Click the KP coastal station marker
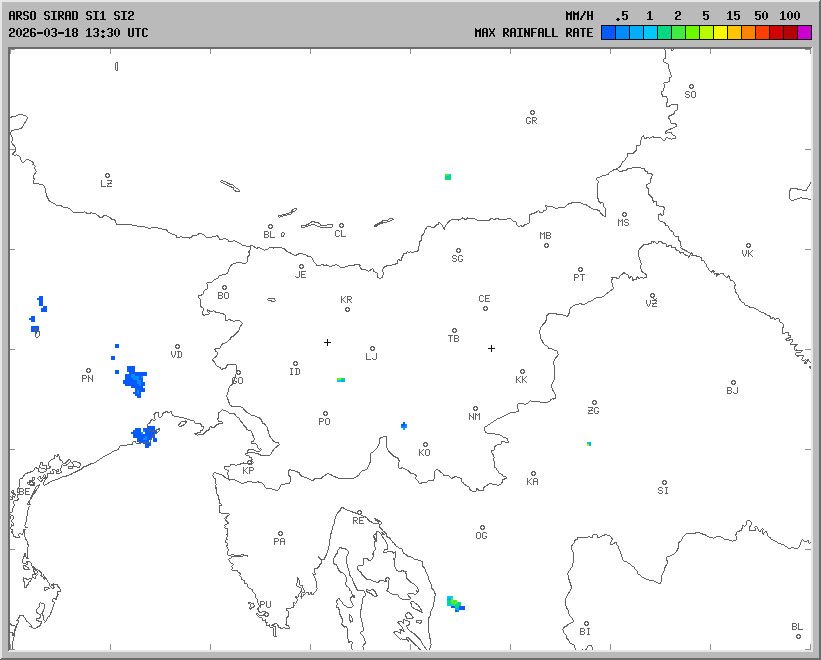821x660 pixels. pyautogui.click(x=251, y=462)
